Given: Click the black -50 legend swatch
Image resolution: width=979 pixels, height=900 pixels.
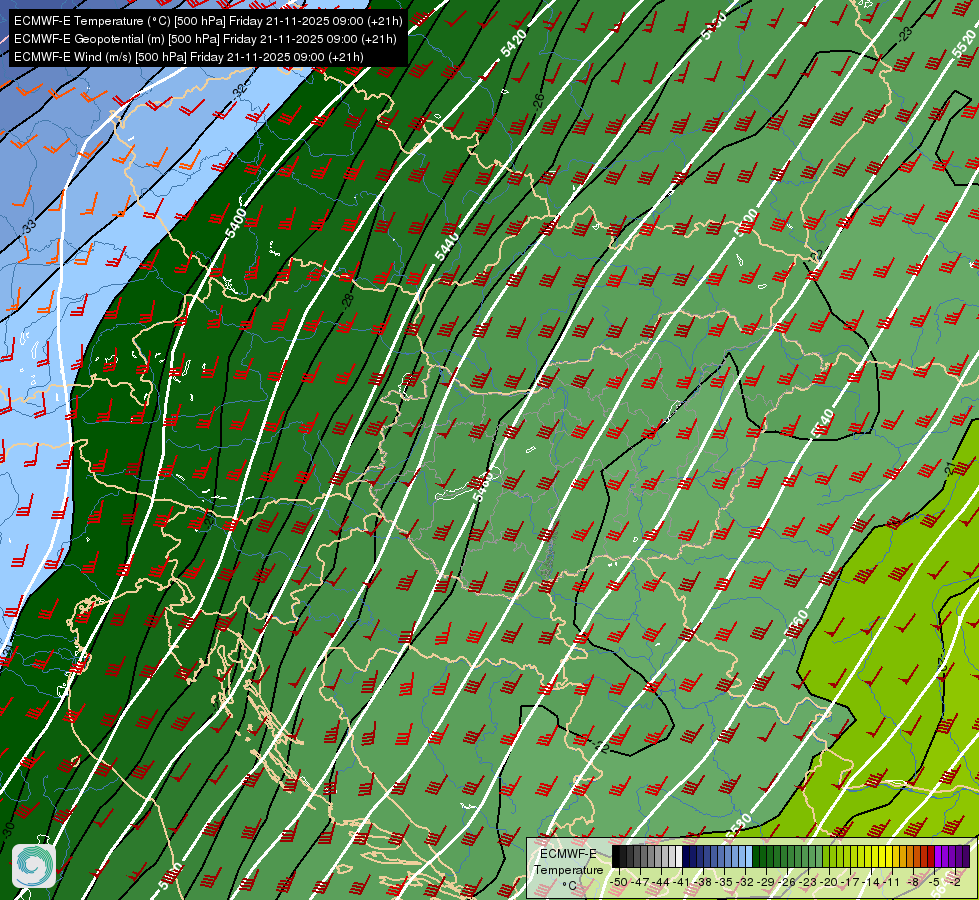Looking at the screenshot, I should pos(616,856).
